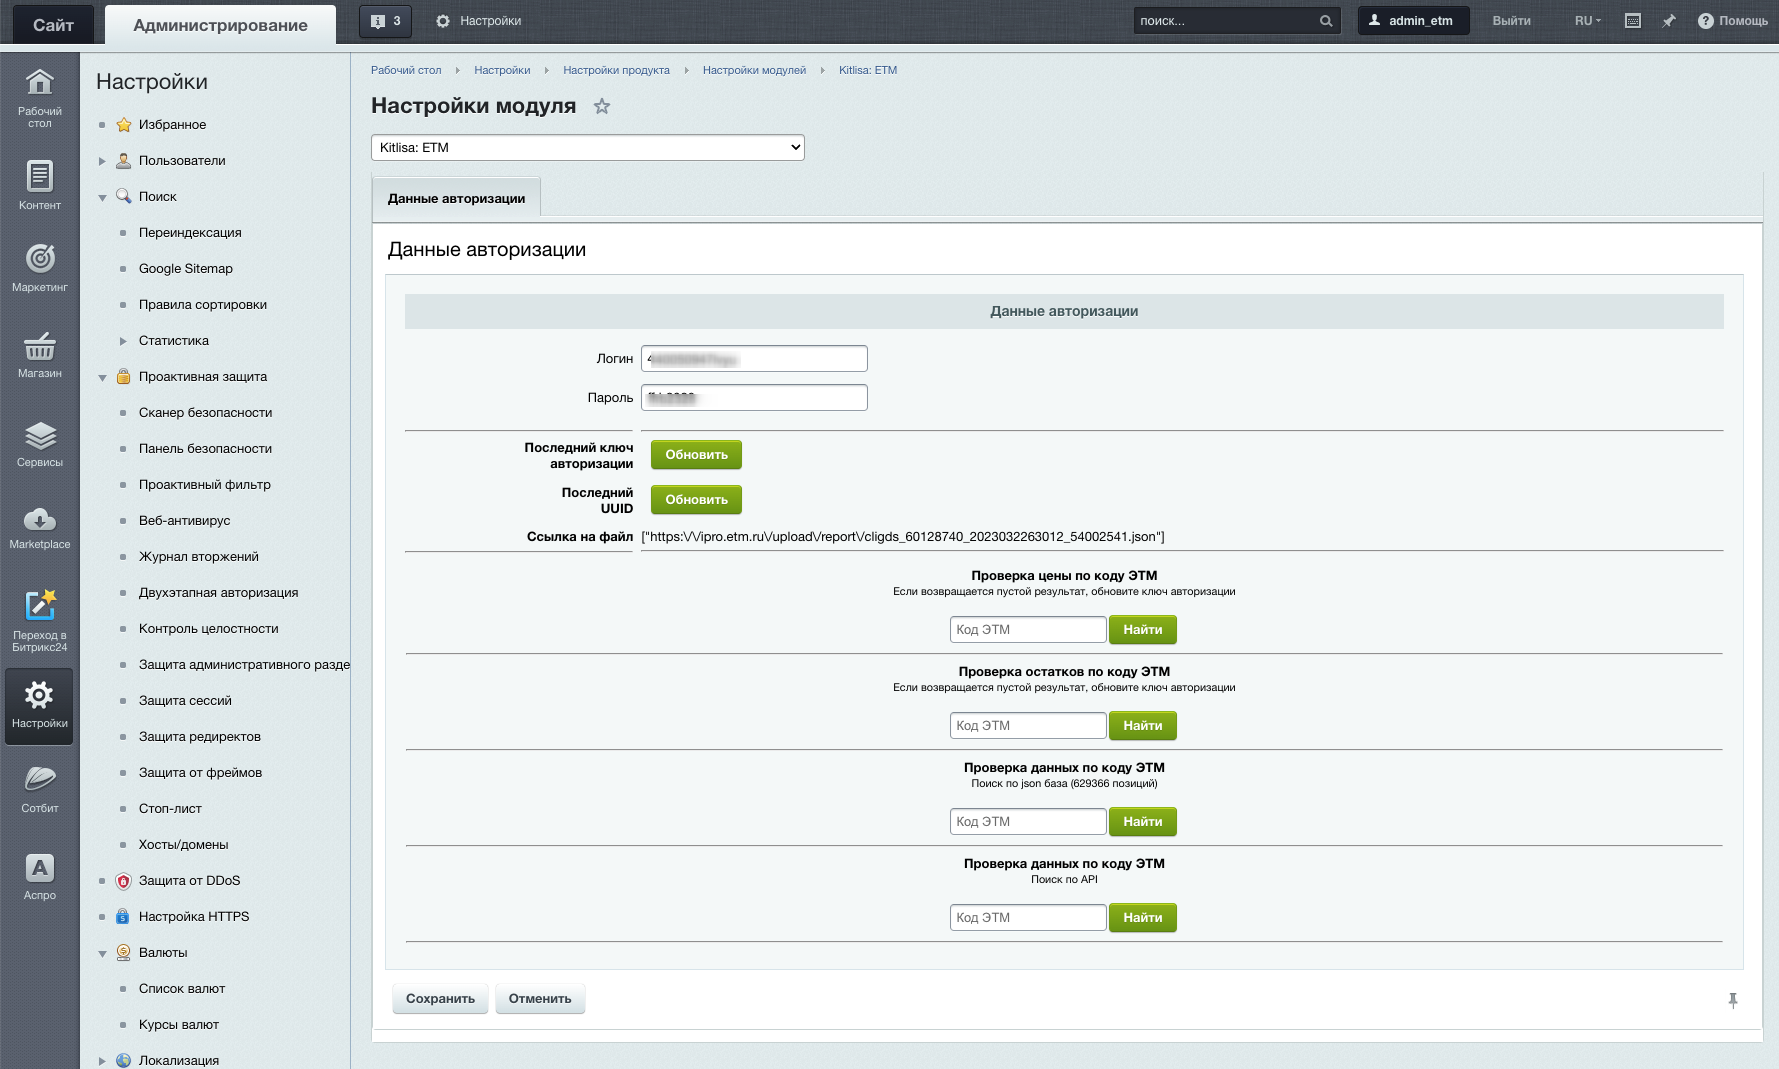1779x1069 pixels.
Task: Click the pin icon near form bottom
Action: [1733, 1000]
